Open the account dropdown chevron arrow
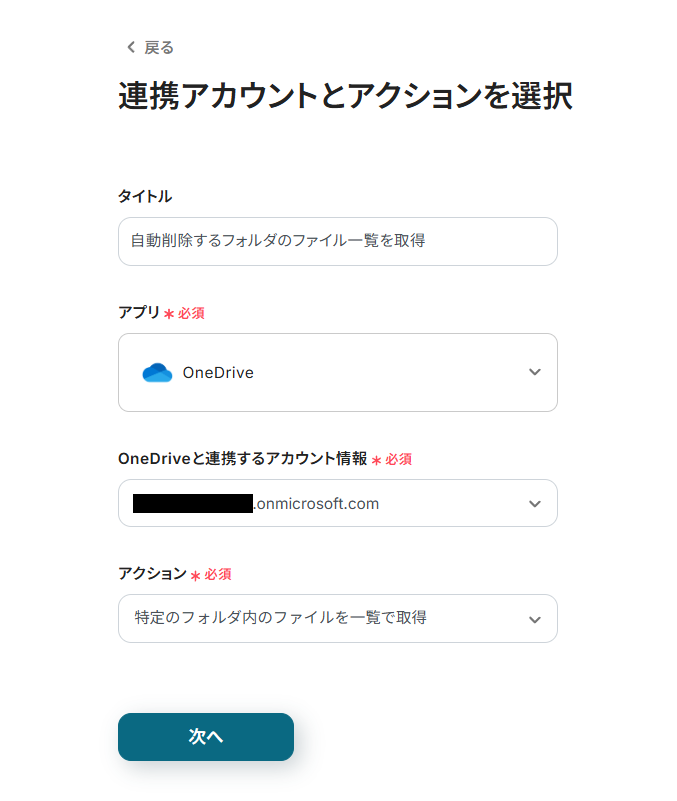Image resolution: width=677 pixels, height=801 pixels. point(534,503)
